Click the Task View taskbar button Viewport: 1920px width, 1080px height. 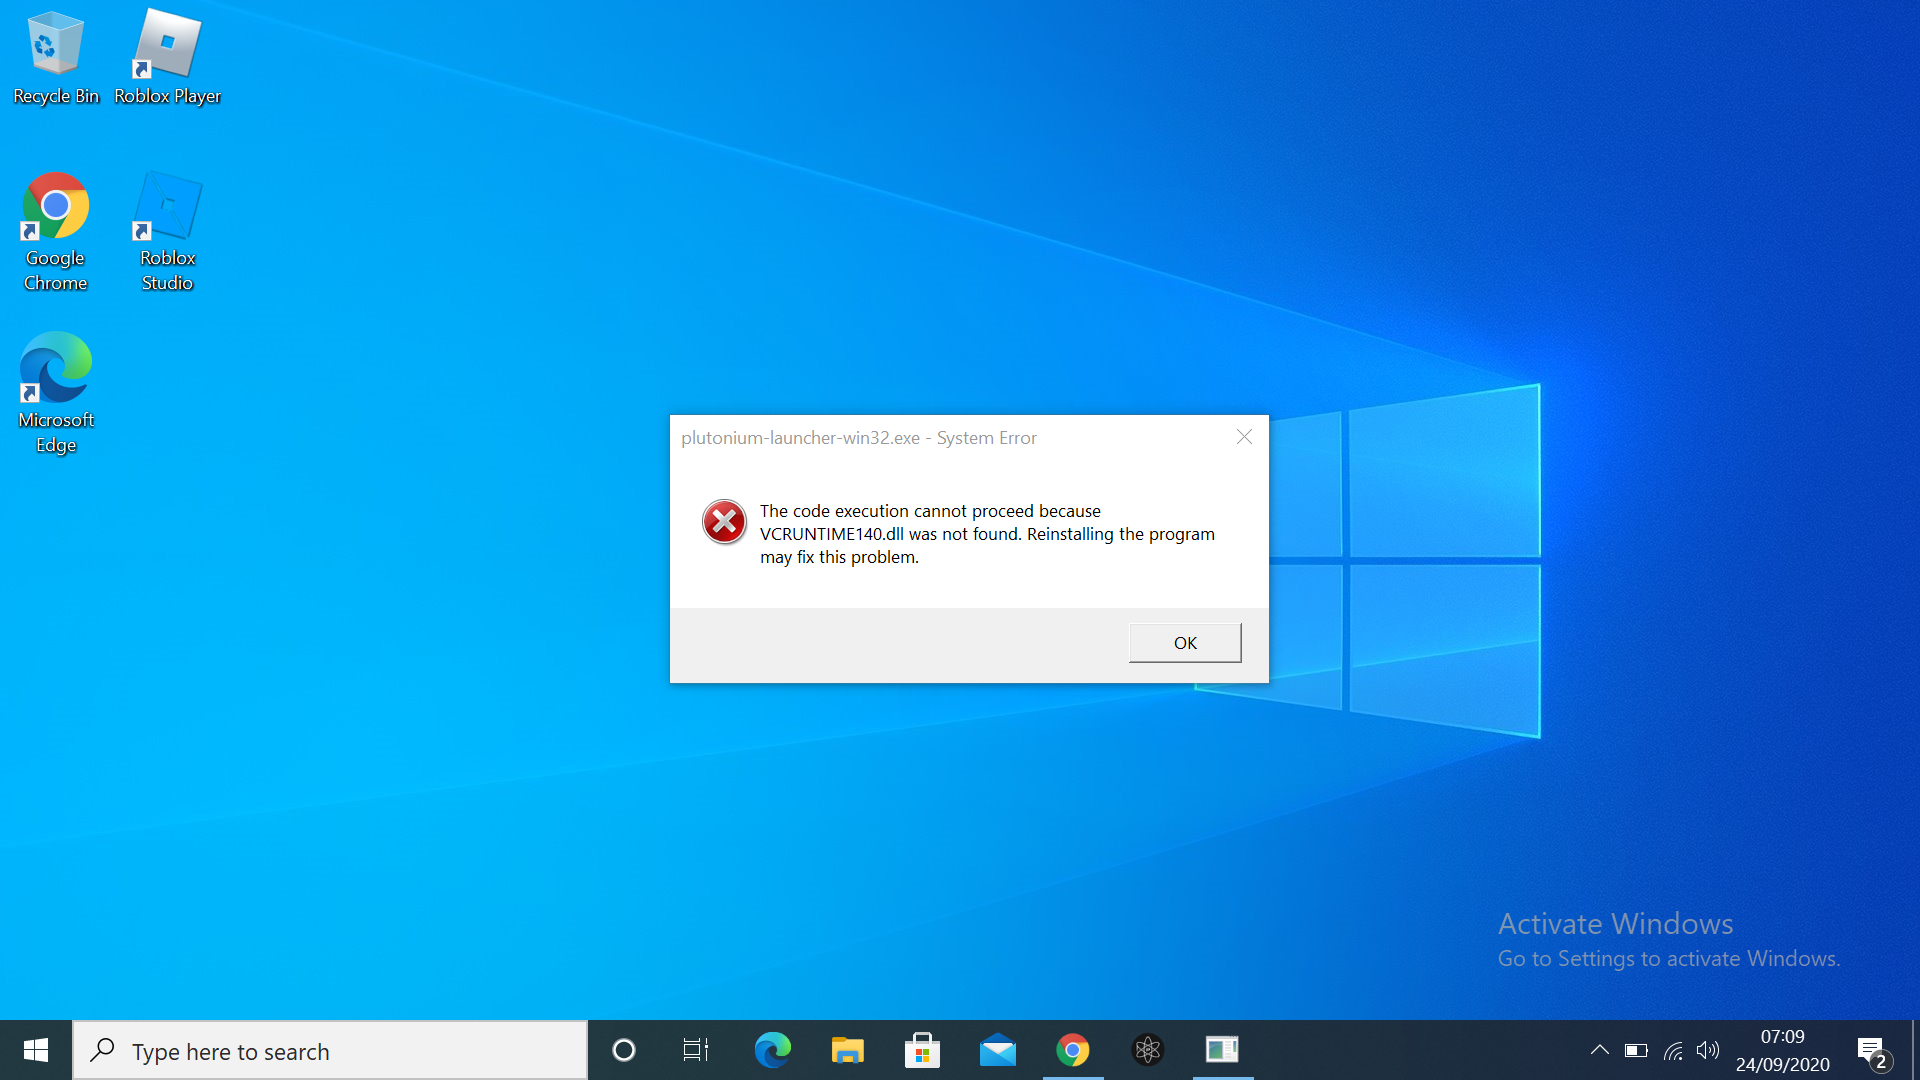coord(695,1050)
